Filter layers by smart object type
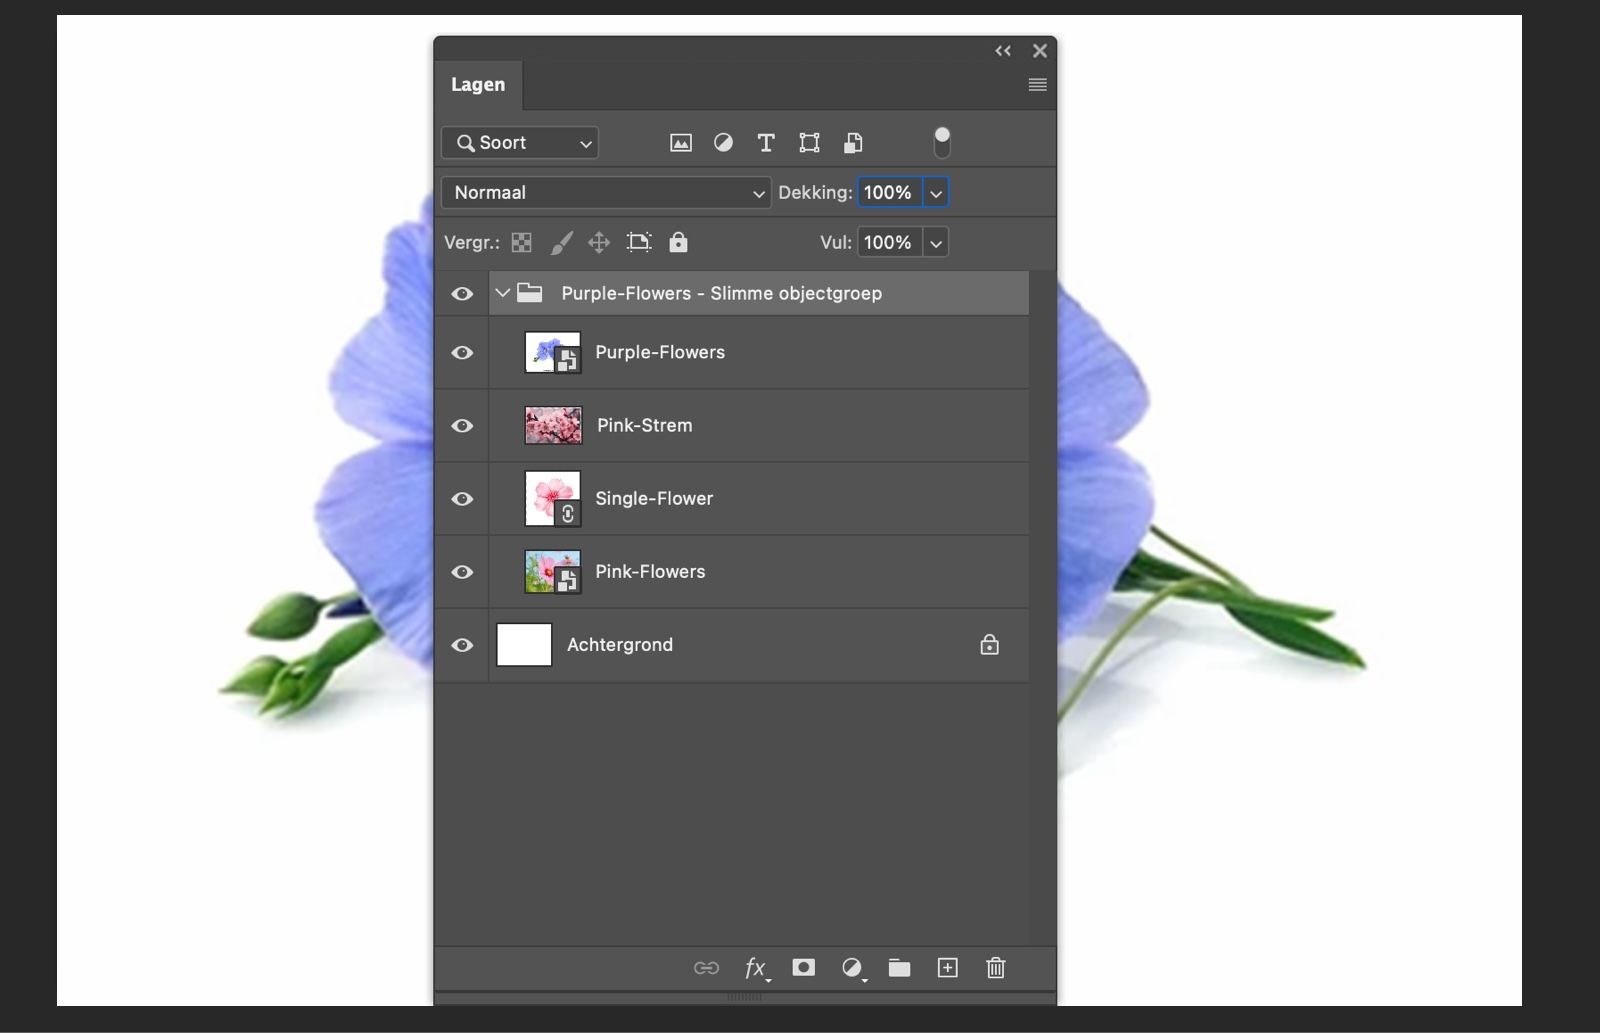The height and width of the screenshot is (1033, 1600). pos(853,143)
